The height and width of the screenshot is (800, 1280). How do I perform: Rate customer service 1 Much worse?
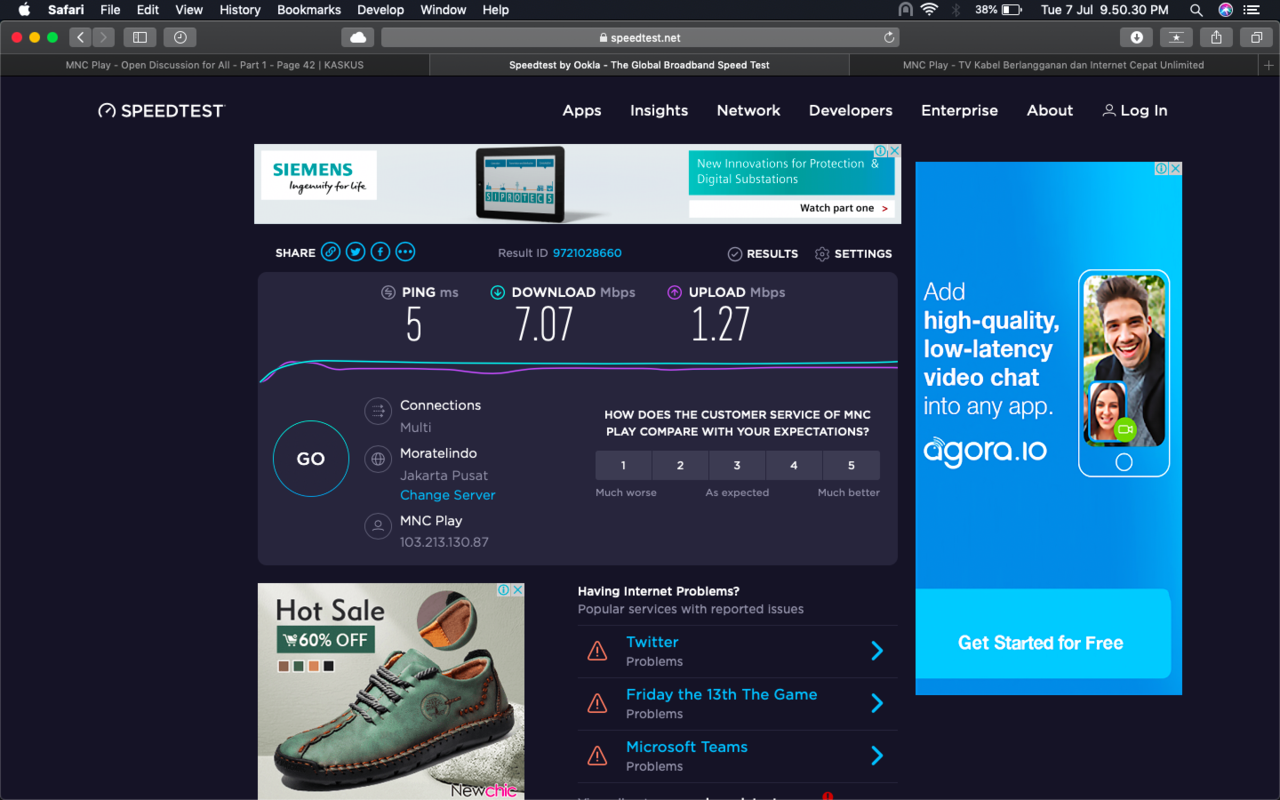623,465
